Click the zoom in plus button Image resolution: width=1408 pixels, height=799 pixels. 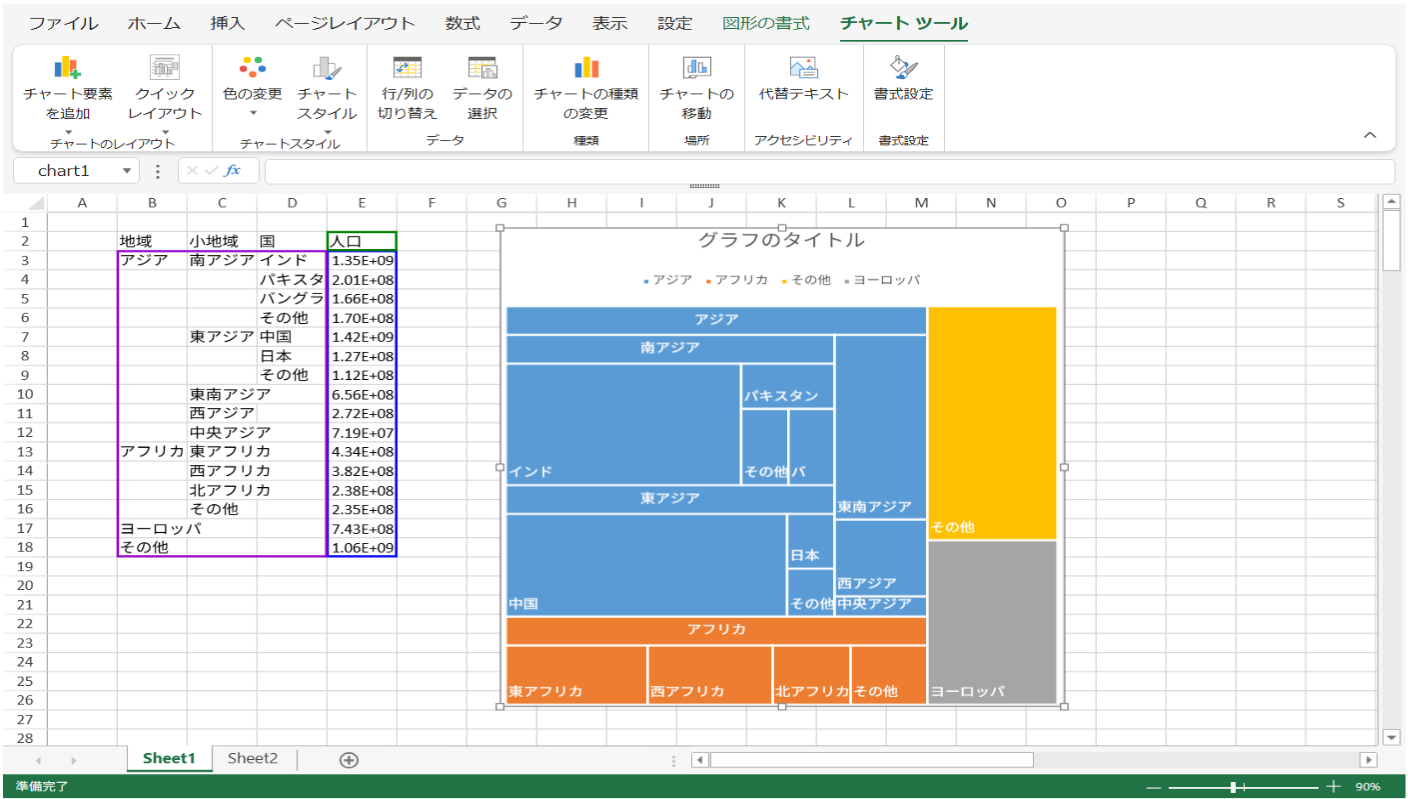(x=1333, y=787)
